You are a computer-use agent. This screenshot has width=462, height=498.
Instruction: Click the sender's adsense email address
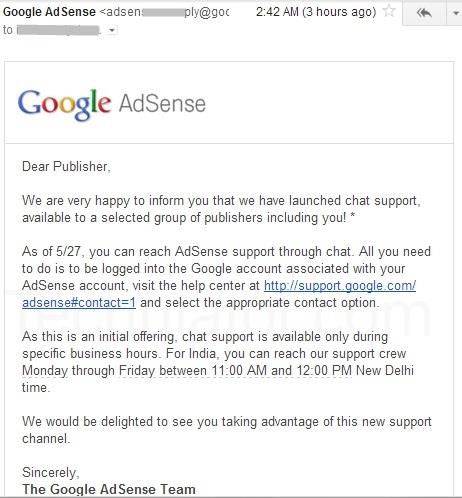[x=165, y=12]
